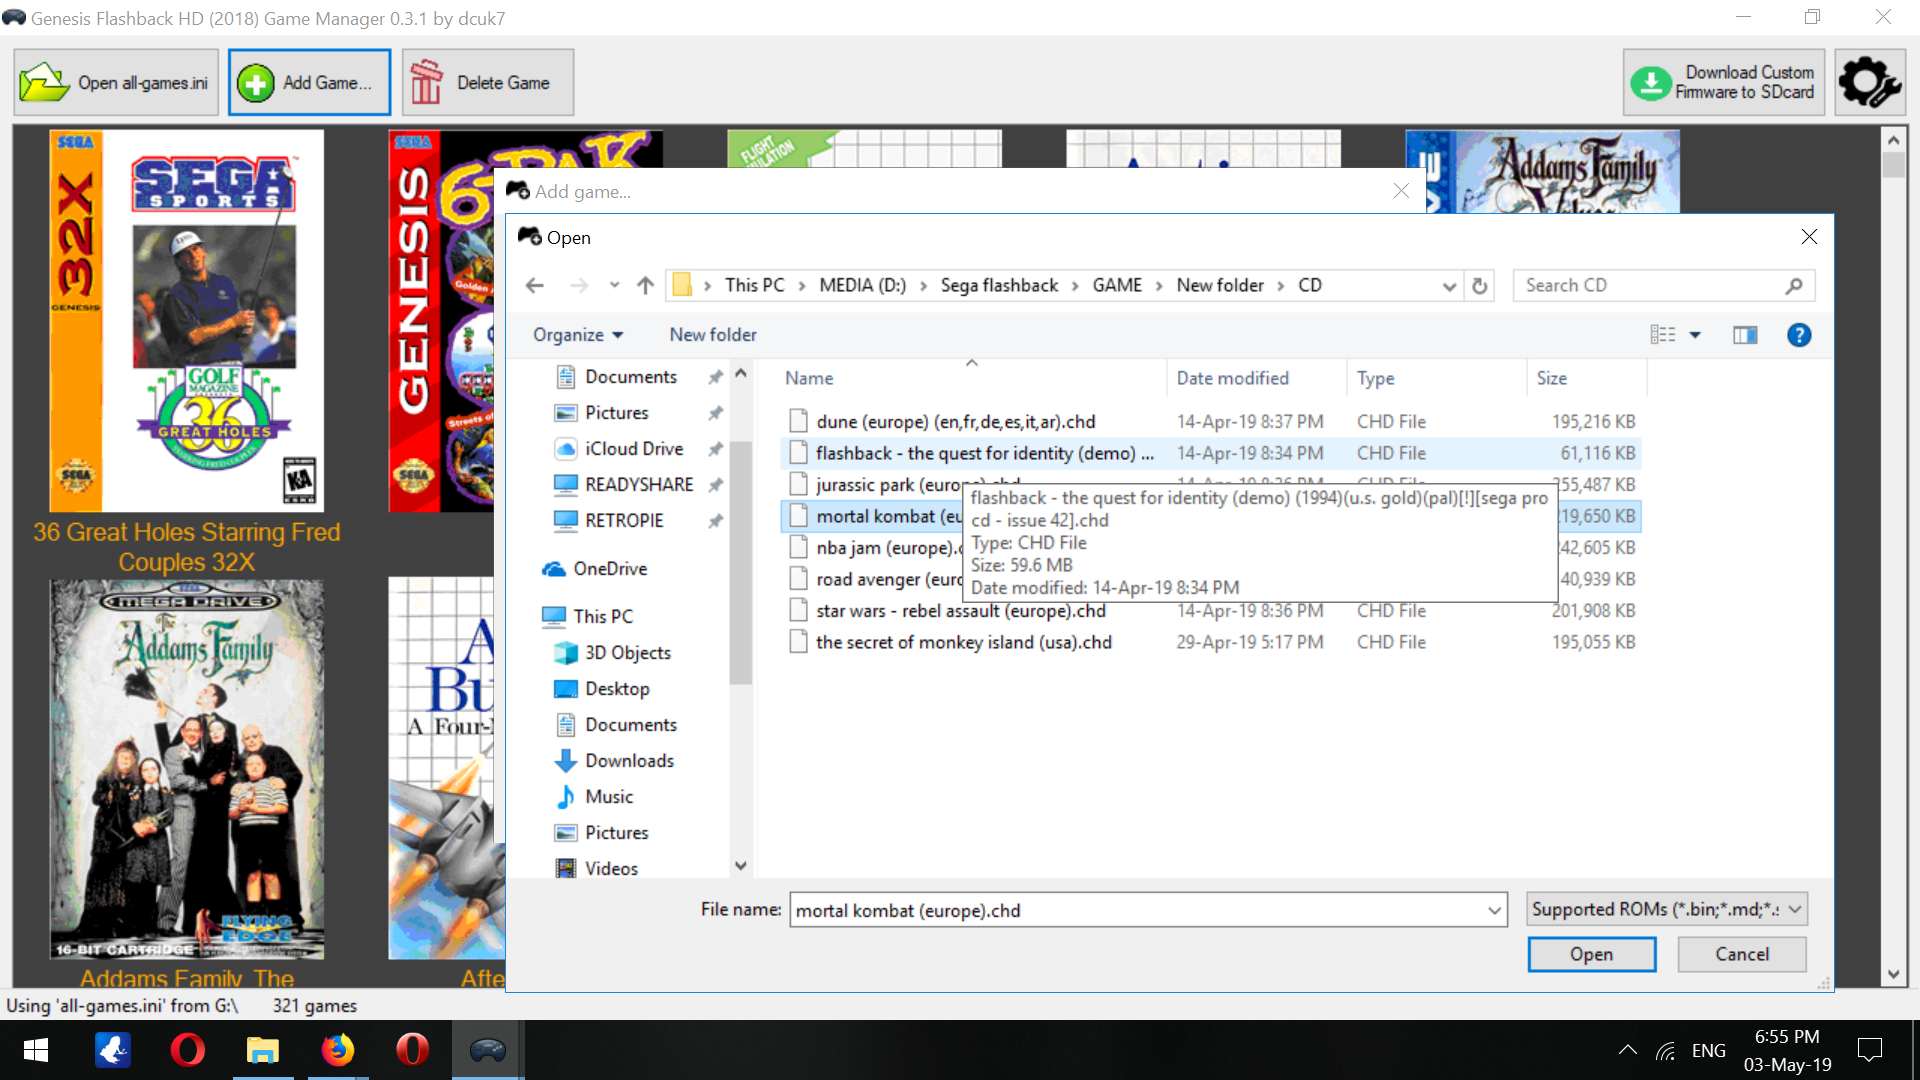Open the view options dropdown arrow
The width and height of the screenshot is (1920, 1080).
pyautogui.click(x=1695, y=335)
